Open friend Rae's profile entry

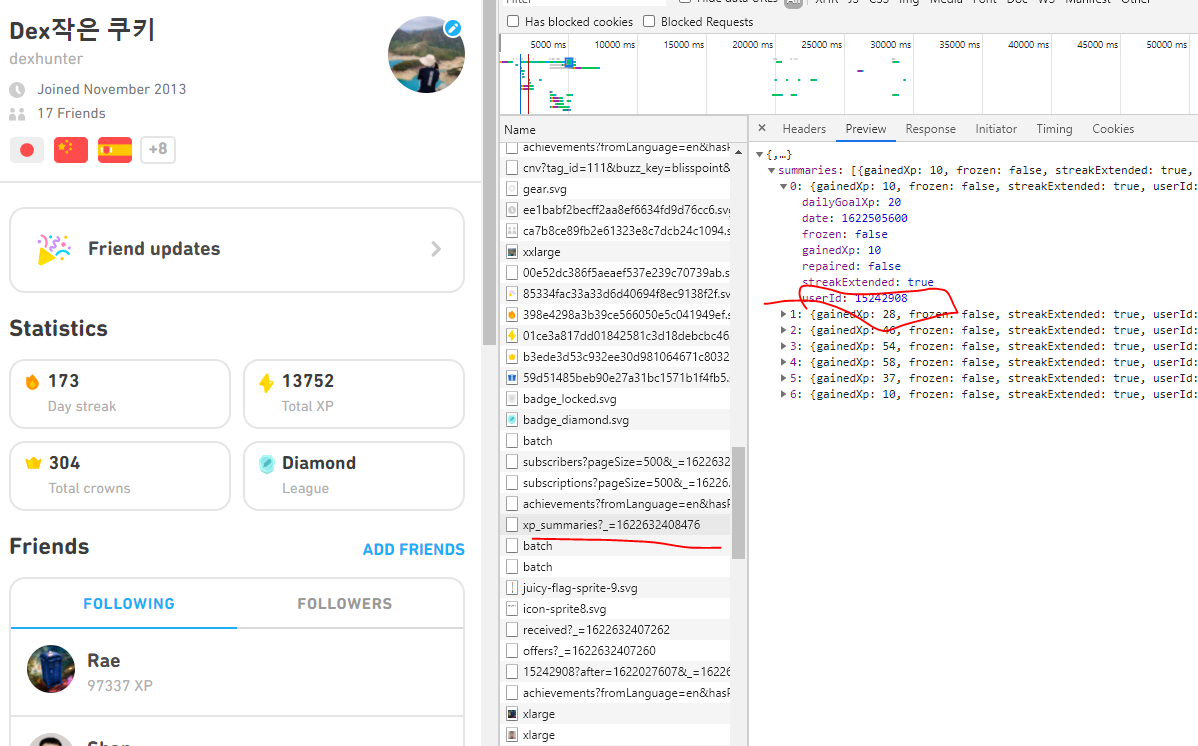click(104, 668)
